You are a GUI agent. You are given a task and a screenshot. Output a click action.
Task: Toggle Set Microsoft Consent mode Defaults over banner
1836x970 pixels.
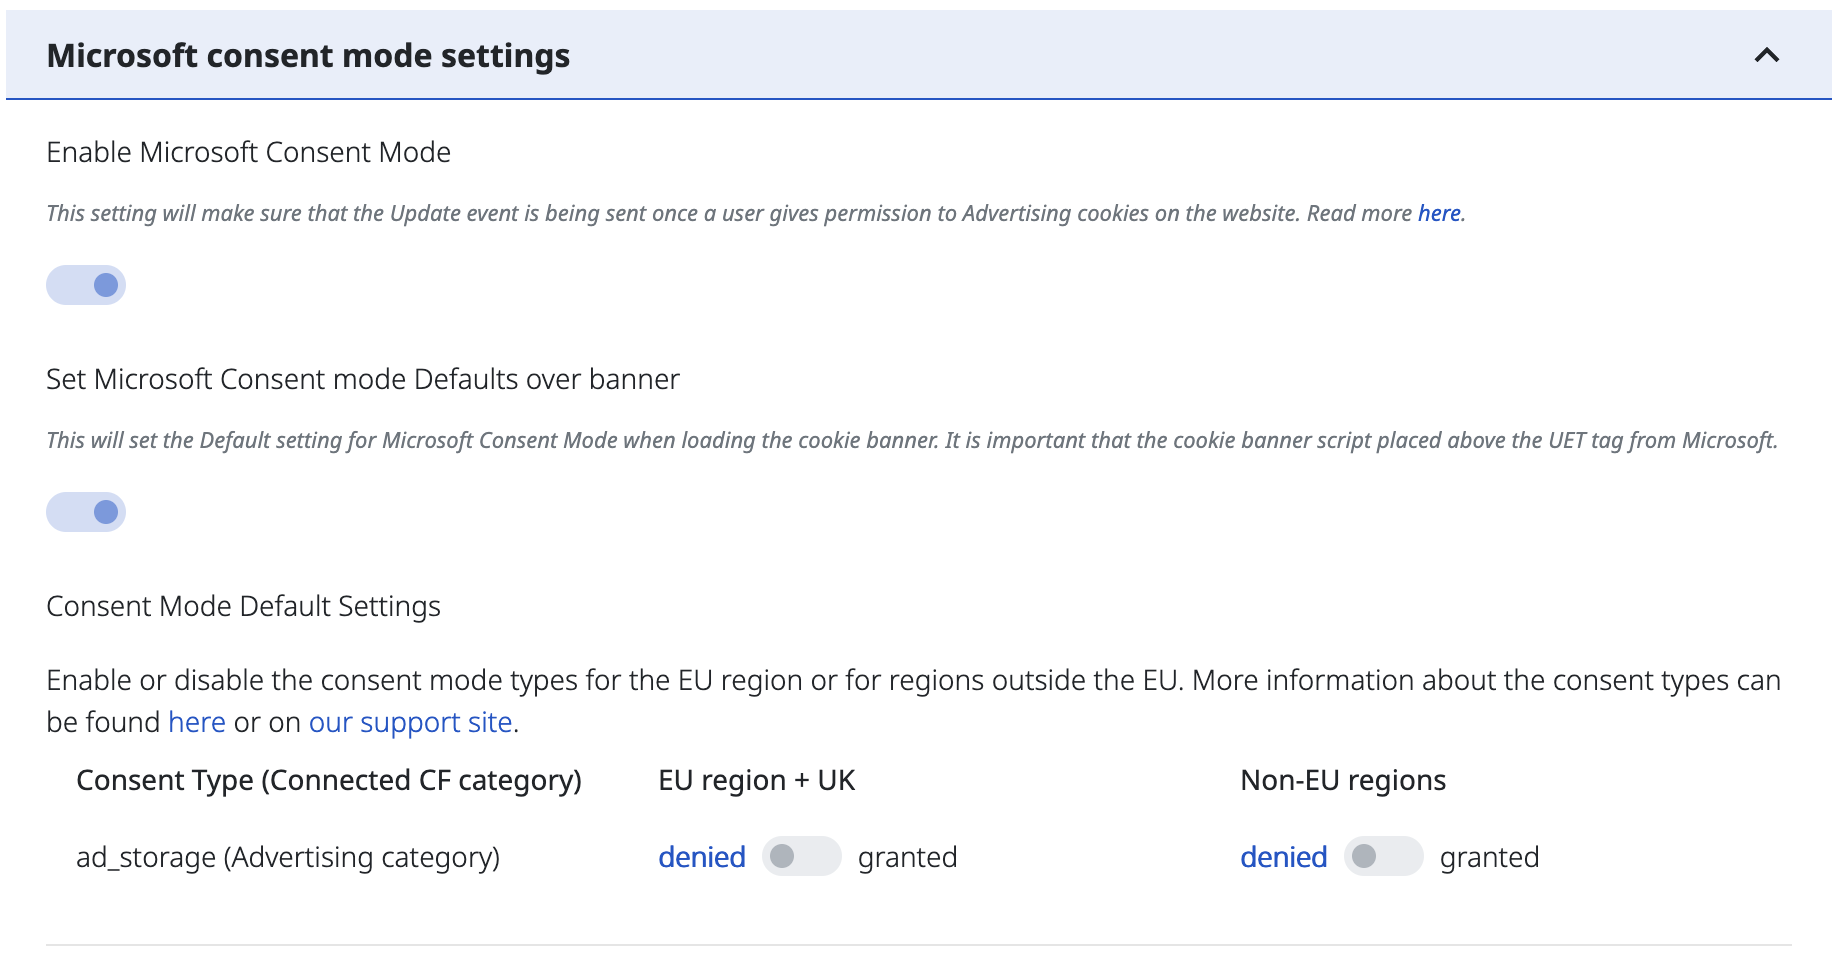(86, 512)
